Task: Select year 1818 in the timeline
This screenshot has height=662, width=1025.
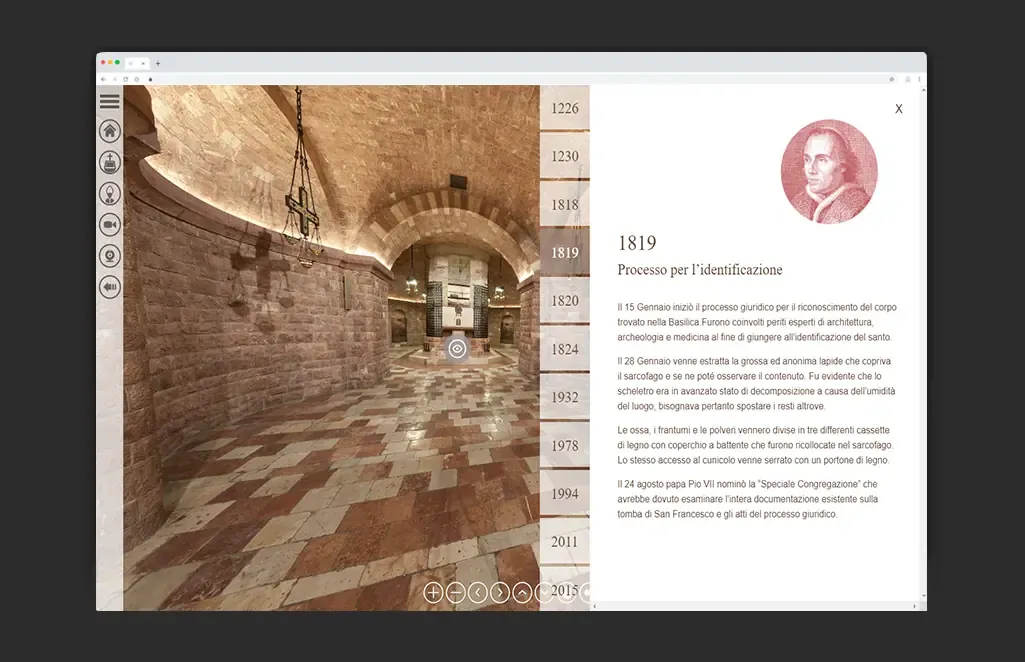Action: click(565, 205)
